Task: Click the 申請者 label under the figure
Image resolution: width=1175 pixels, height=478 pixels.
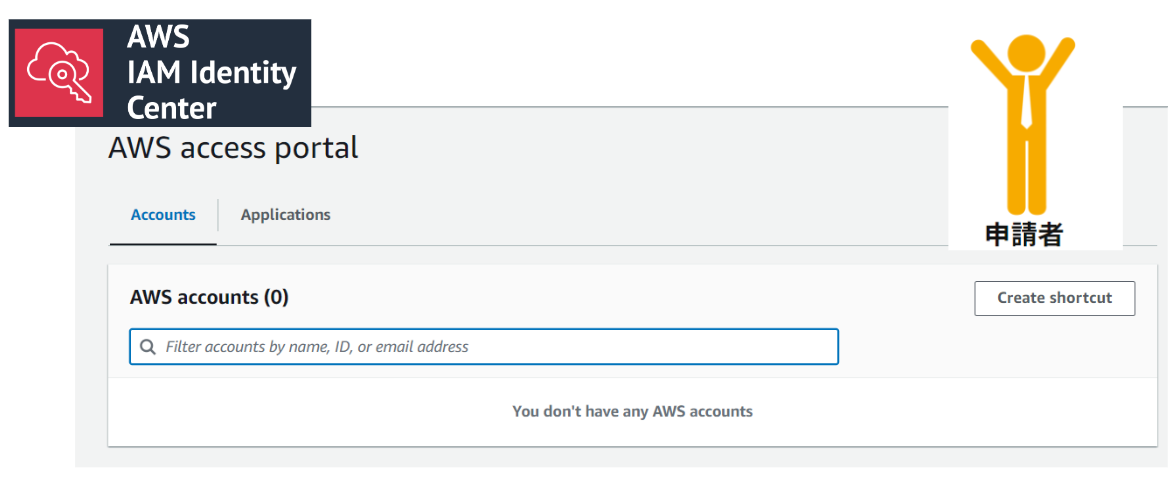Action: (1023, 236)
